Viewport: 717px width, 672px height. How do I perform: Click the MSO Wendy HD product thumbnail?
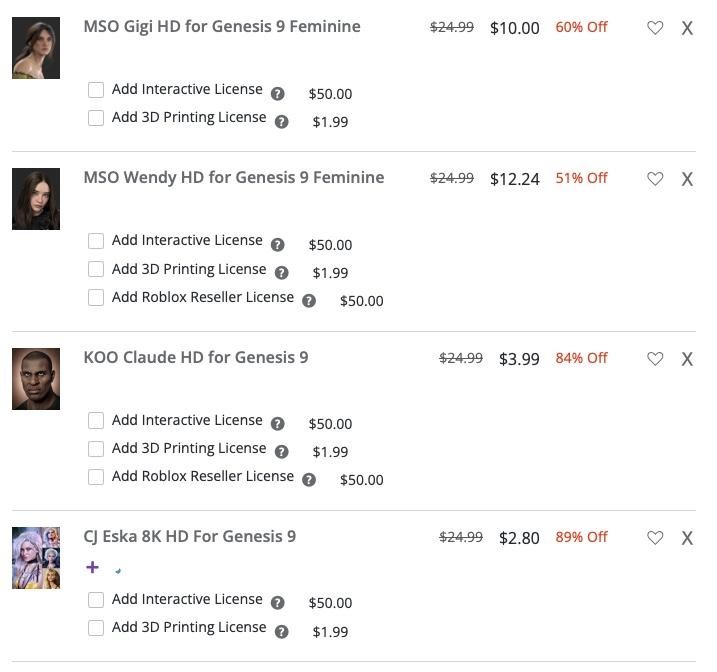(x=36, y=199)
